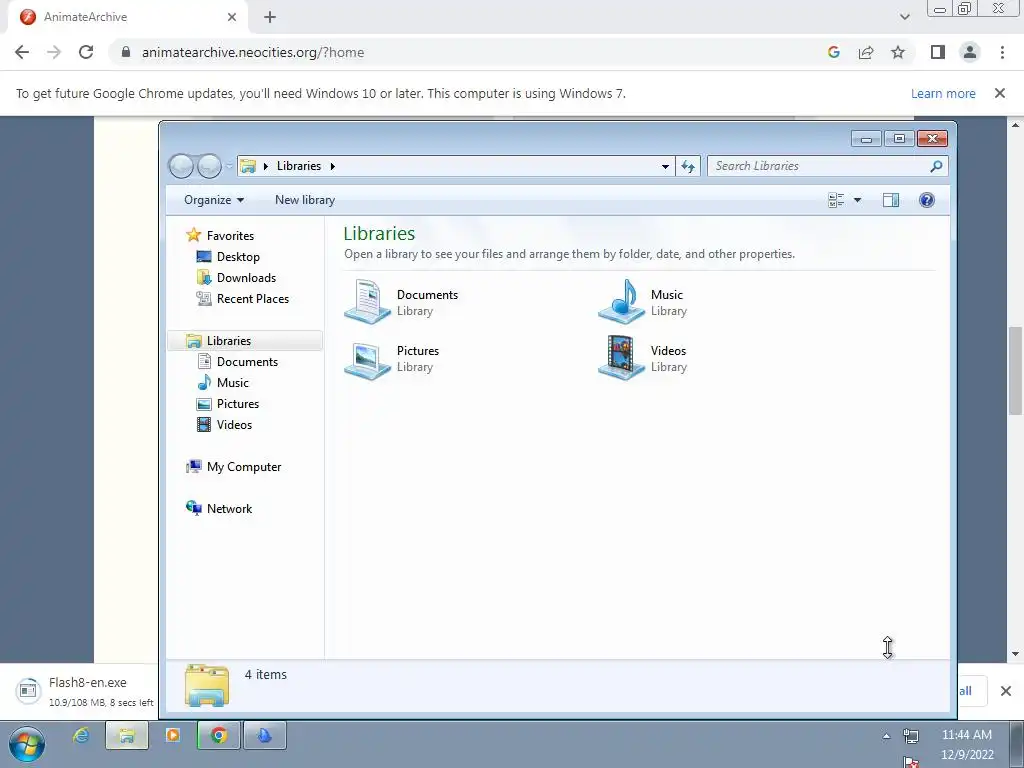Open the Videos library icon in main pane
Screen dimensions: 1024x768
621,358
